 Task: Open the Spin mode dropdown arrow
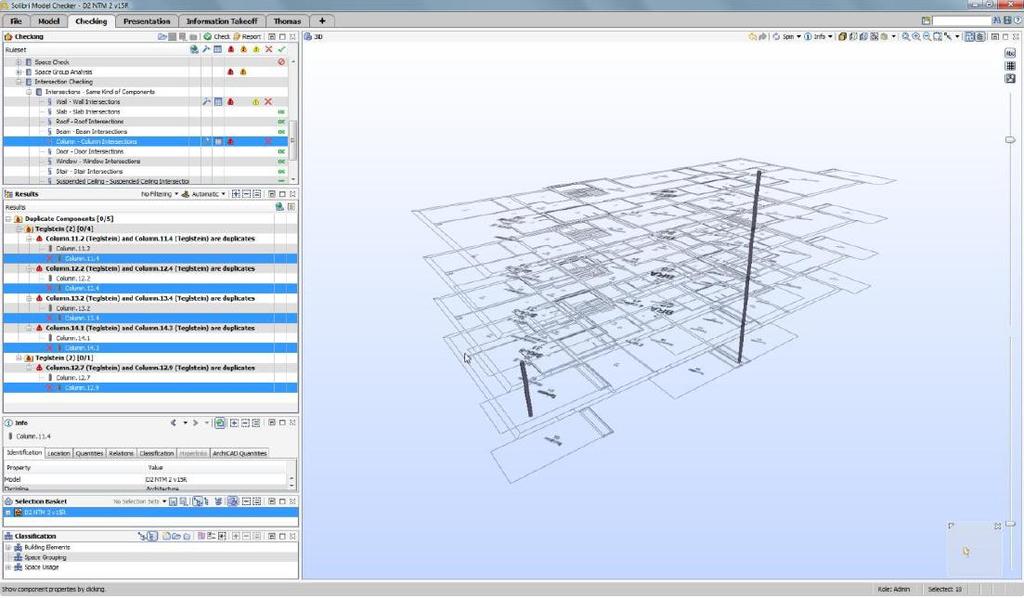(x=798, y=37)
